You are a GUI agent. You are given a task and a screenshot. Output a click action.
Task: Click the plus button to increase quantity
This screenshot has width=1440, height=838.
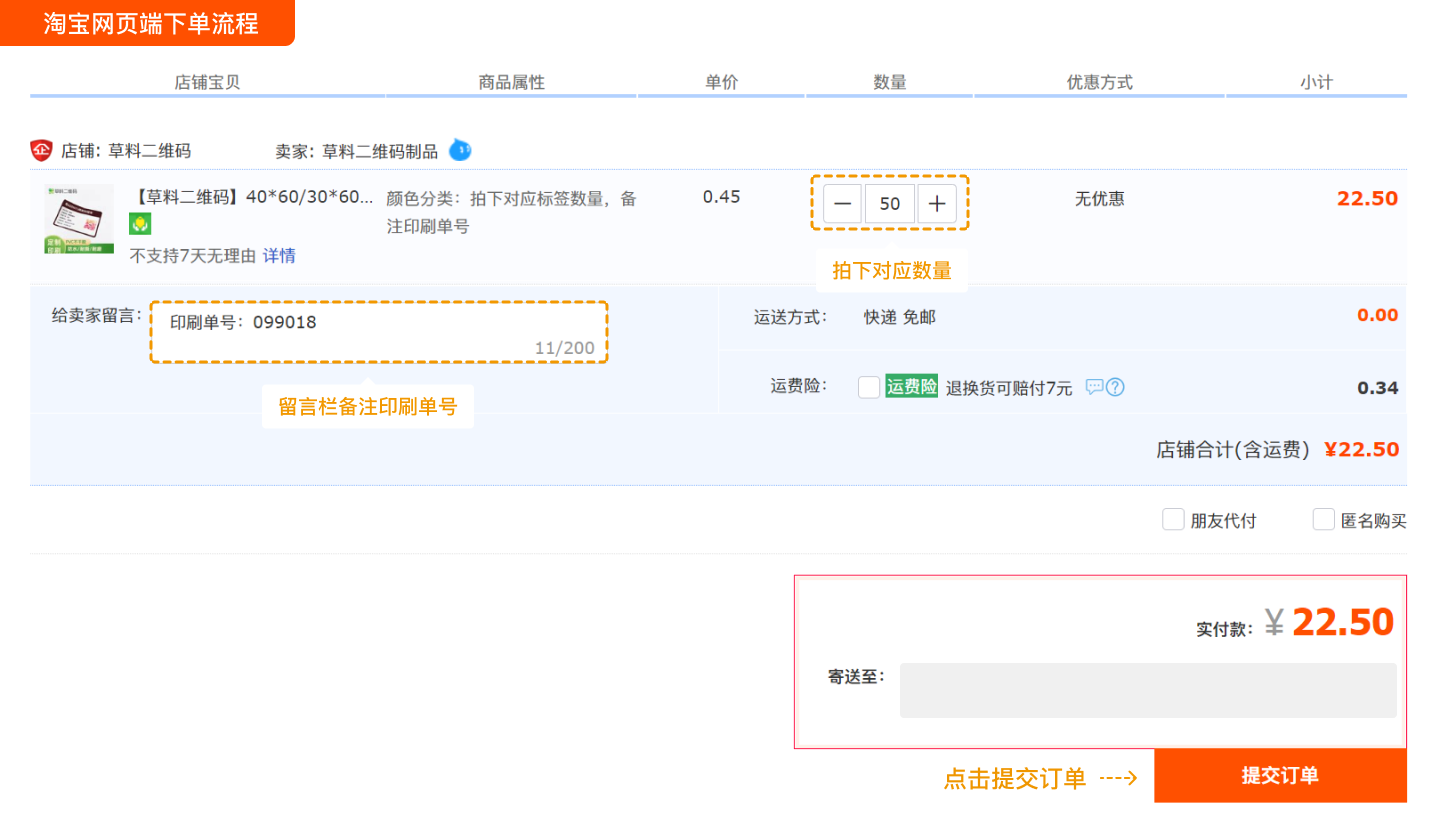click(937, 204)
